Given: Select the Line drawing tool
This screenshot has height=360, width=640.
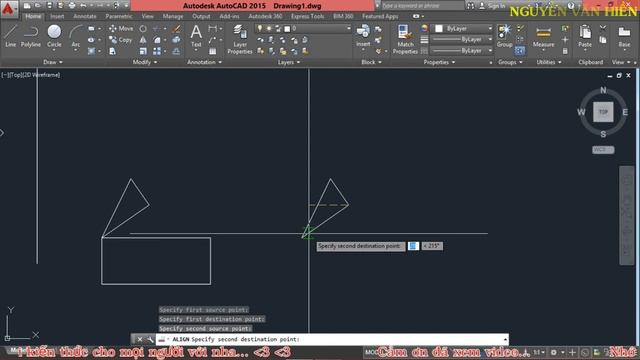Looking at the screenshot, I should (x=11, y=36).
